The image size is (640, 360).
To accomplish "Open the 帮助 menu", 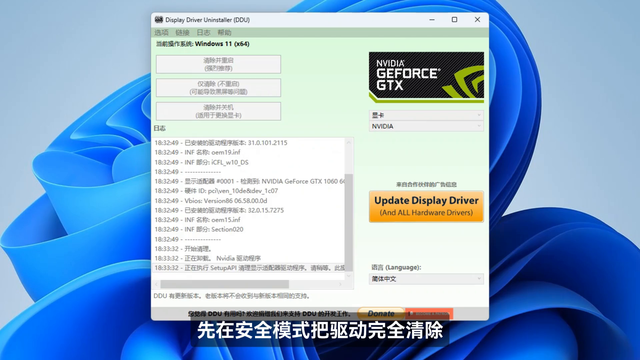I will 224,33.
